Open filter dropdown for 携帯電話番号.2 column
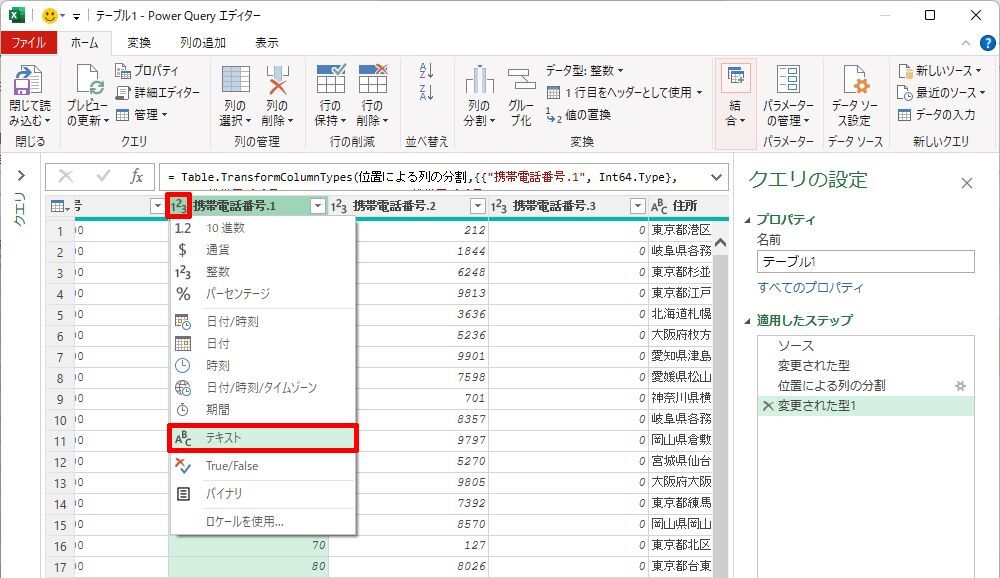Image resolution: width=1000 pixels, height=578 pixels. 477,206
